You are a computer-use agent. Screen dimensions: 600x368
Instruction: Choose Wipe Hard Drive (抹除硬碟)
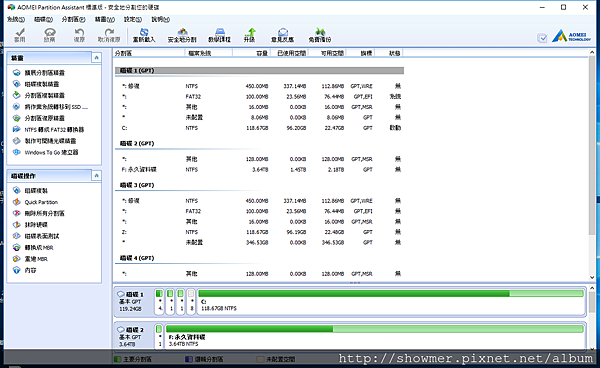pos(31,225)
